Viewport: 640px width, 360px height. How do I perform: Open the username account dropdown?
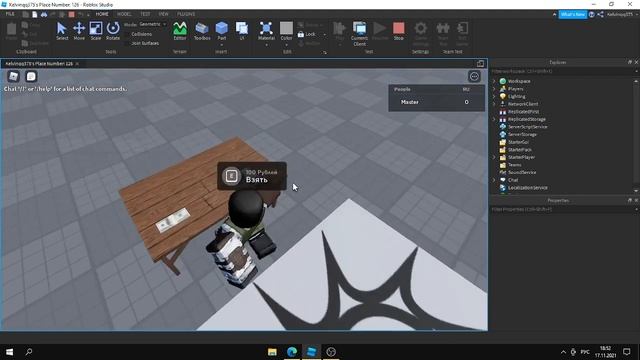pyautogui.click(x=622, y=14)
